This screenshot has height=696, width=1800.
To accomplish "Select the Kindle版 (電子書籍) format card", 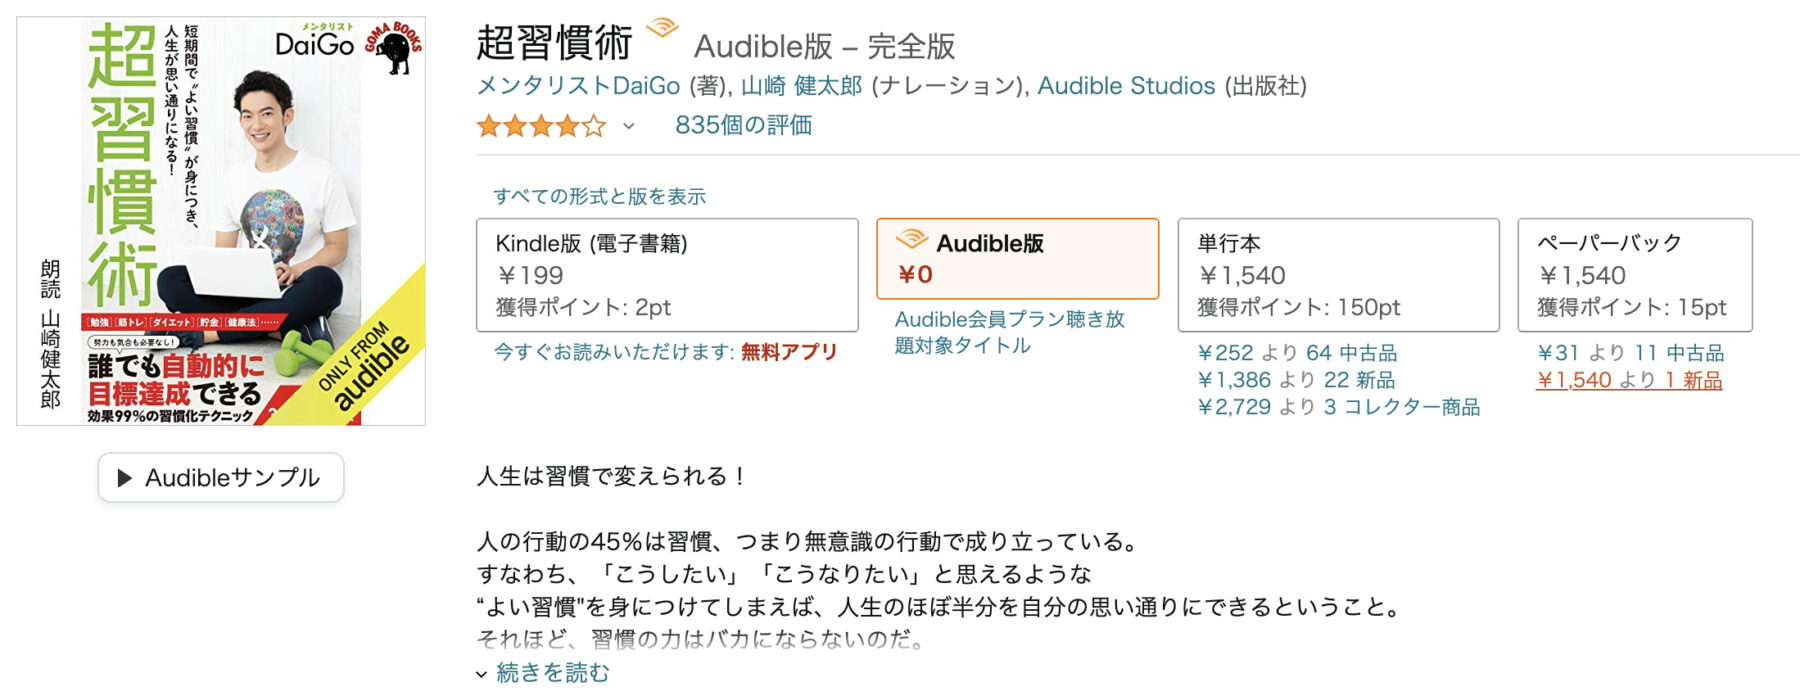I will (x=665, y=272).
